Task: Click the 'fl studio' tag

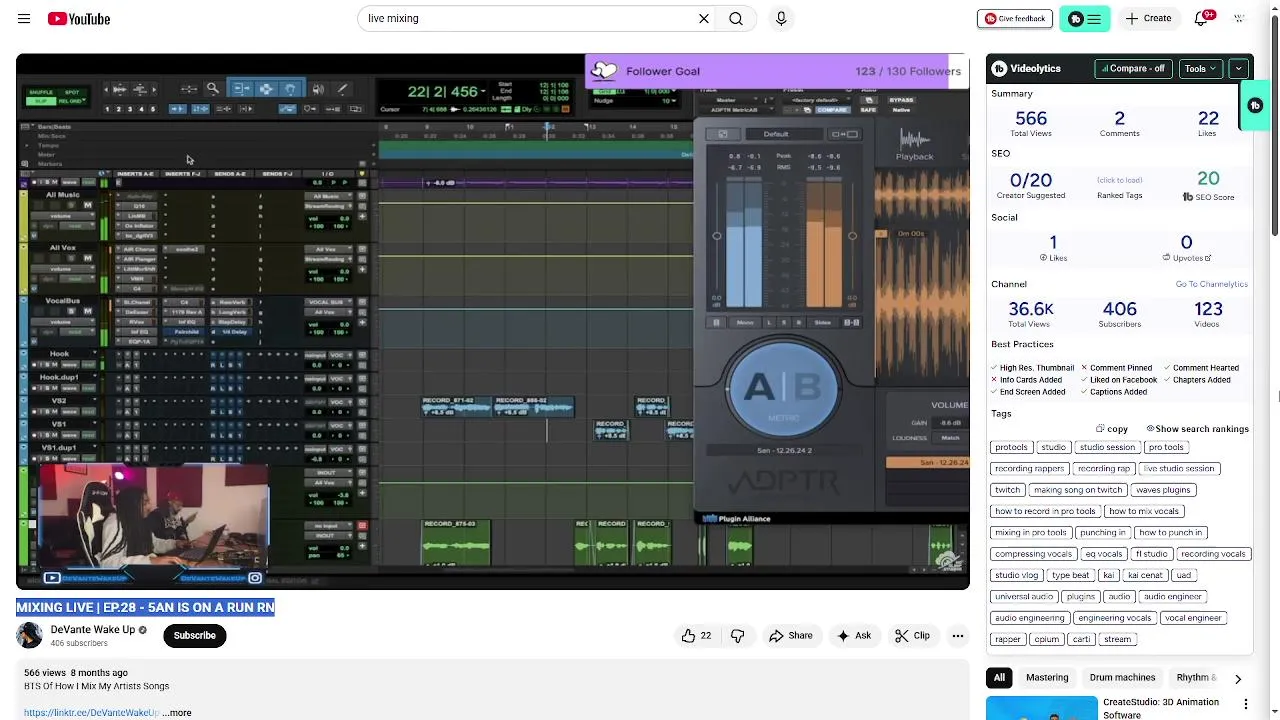Action: tap(1151, 554)
